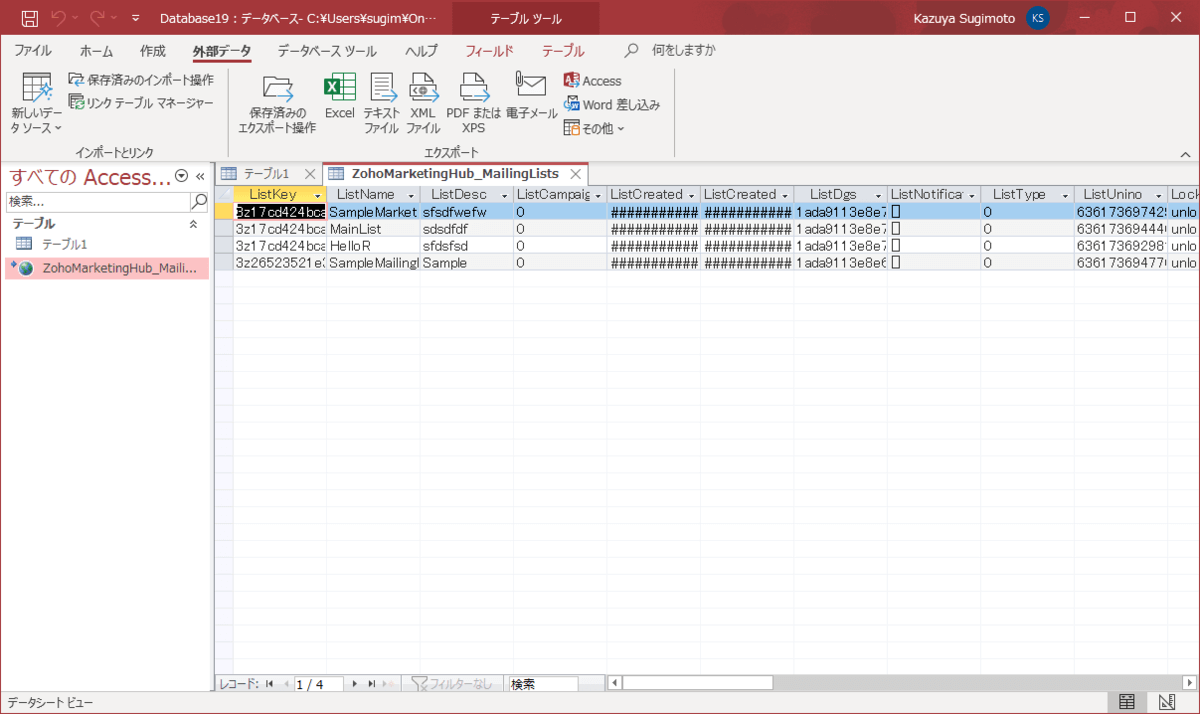The width and height of the screenshot is (1200, 714).
Task: Open saved import operations
Action: (x=140, y=80)
